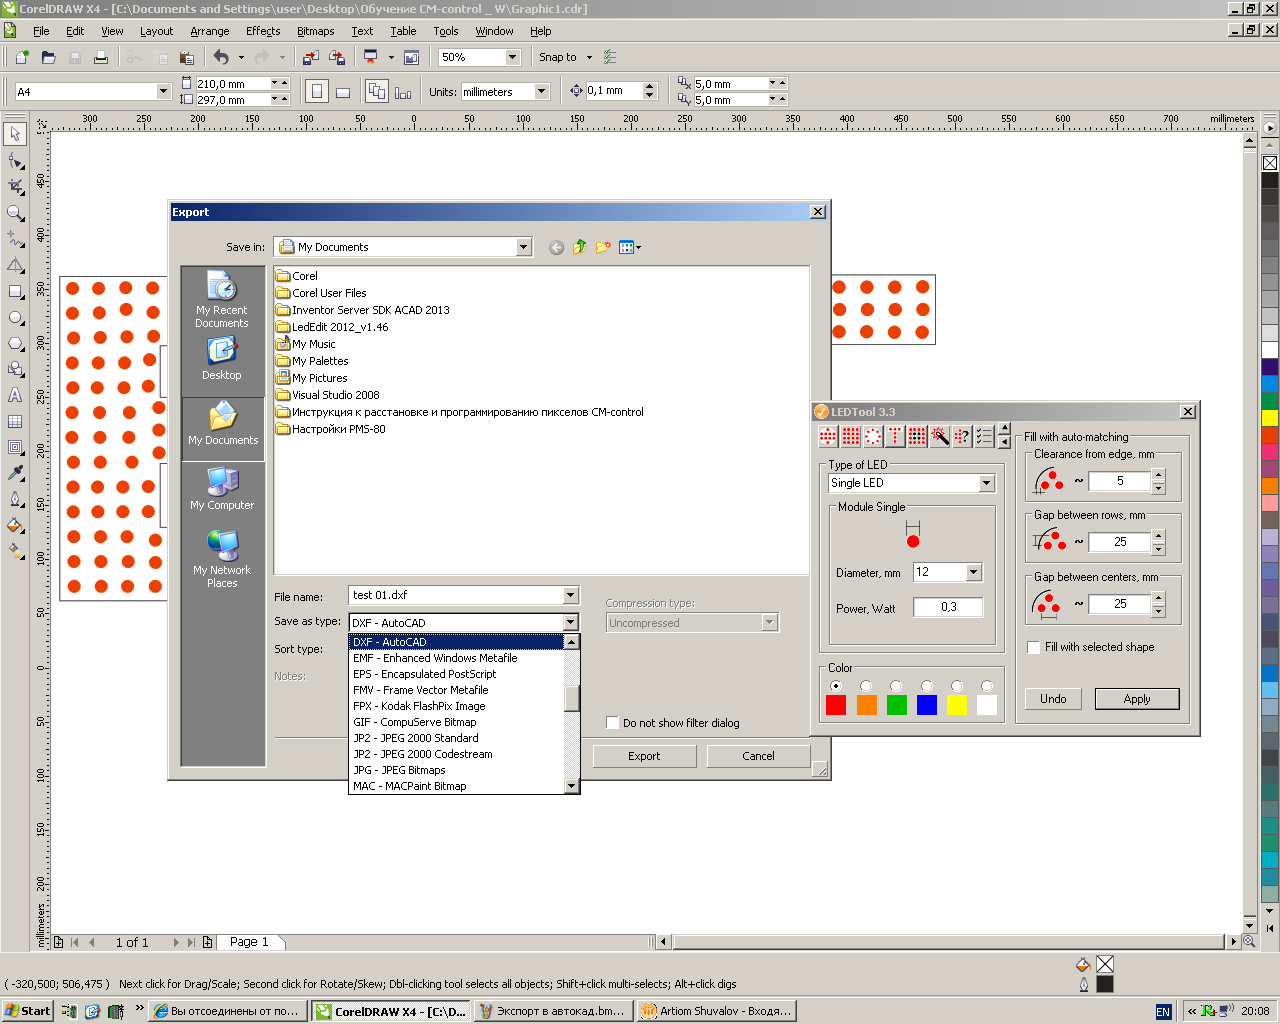Select the orange color radio button
This screenshot has height=1024, width=1280.
click(x=866, y=686)
